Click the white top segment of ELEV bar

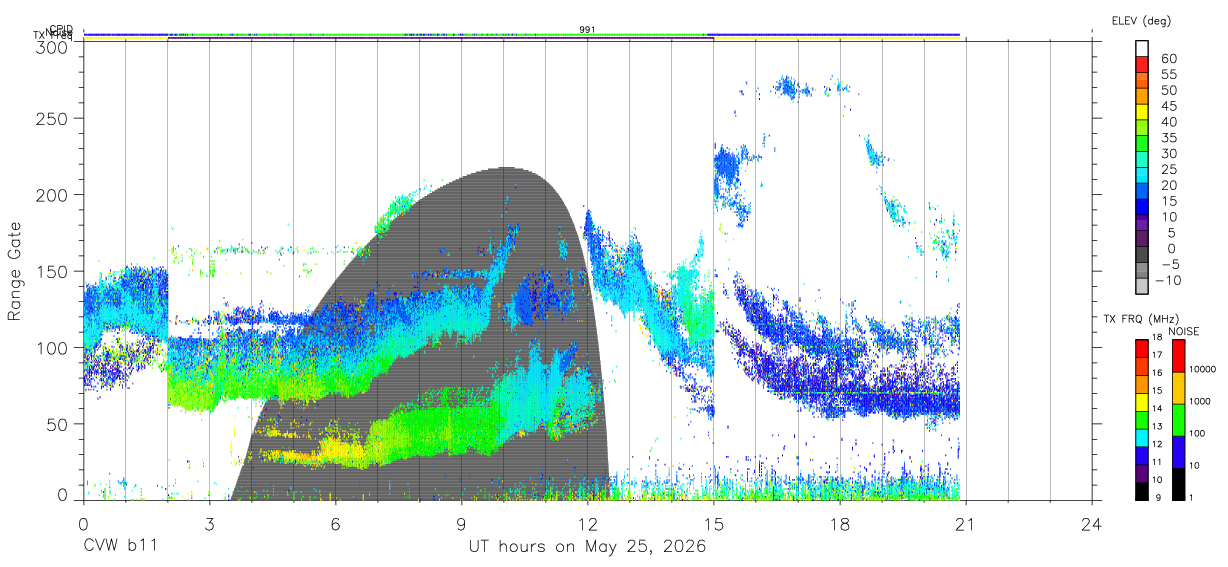tap(1141, 48)
